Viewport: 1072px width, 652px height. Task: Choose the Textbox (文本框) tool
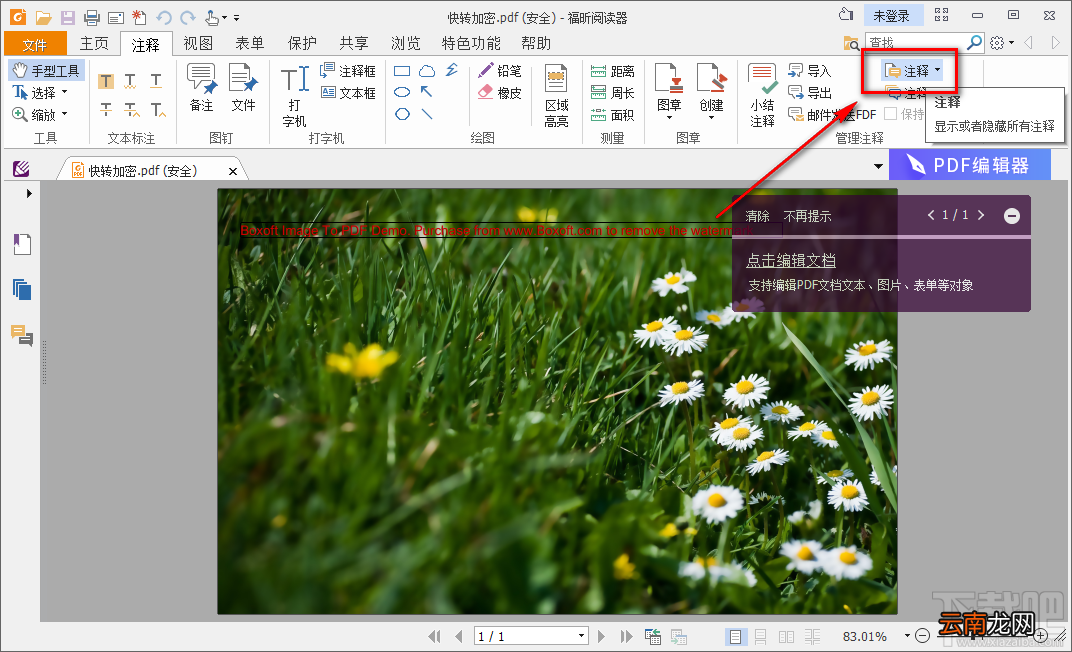[348, 92]
